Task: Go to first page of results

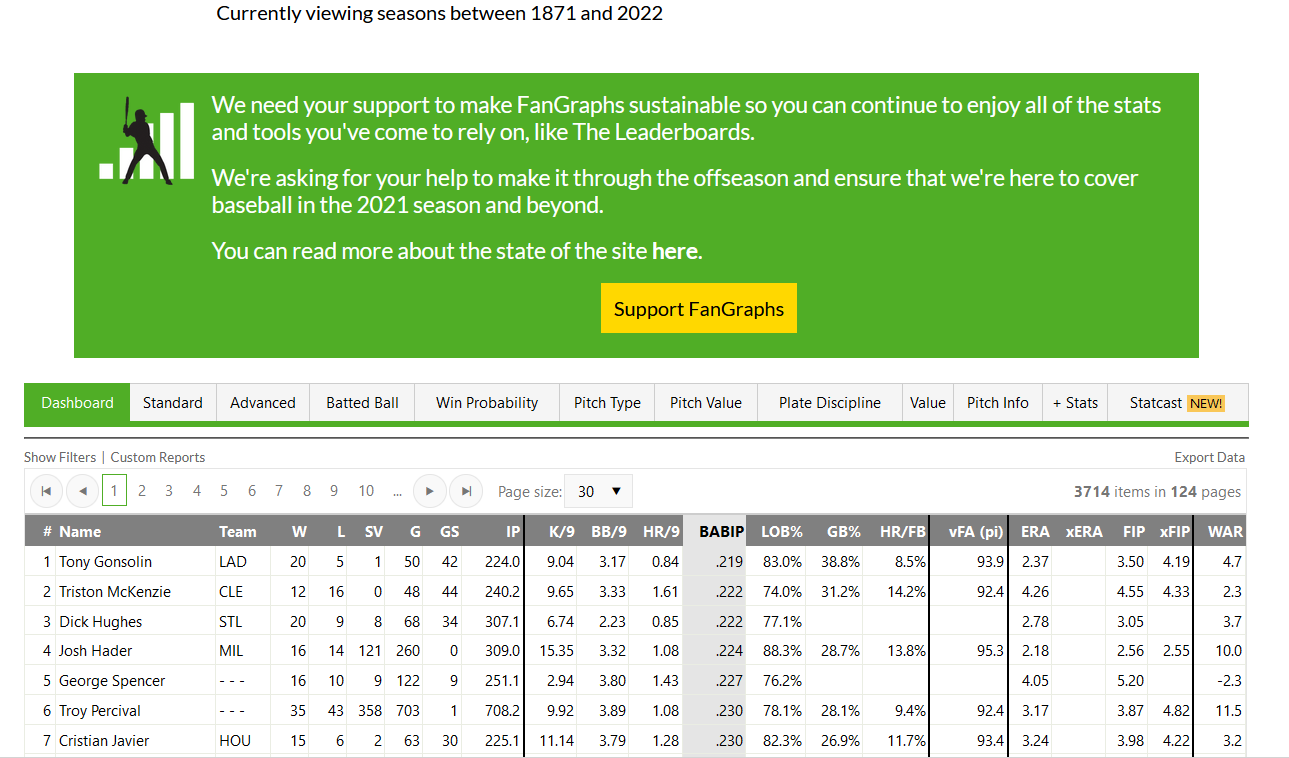Action: click(46, 491)
